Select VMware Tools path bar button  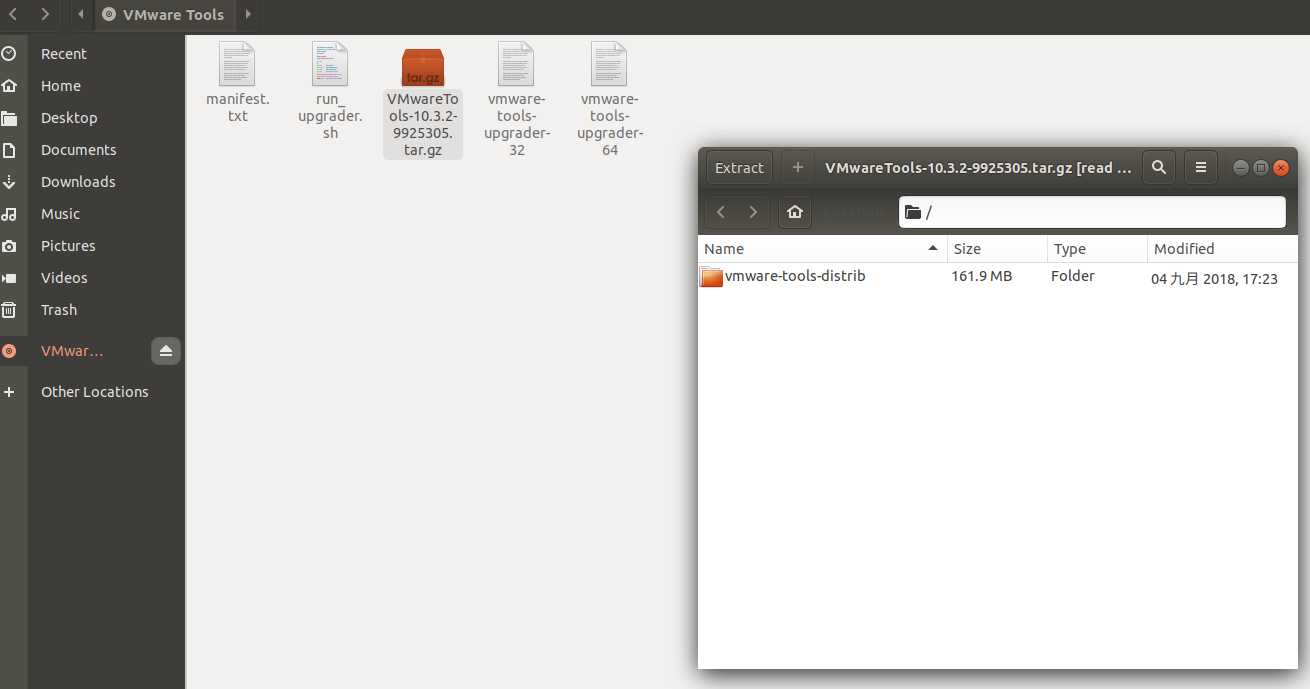(164, 14)
